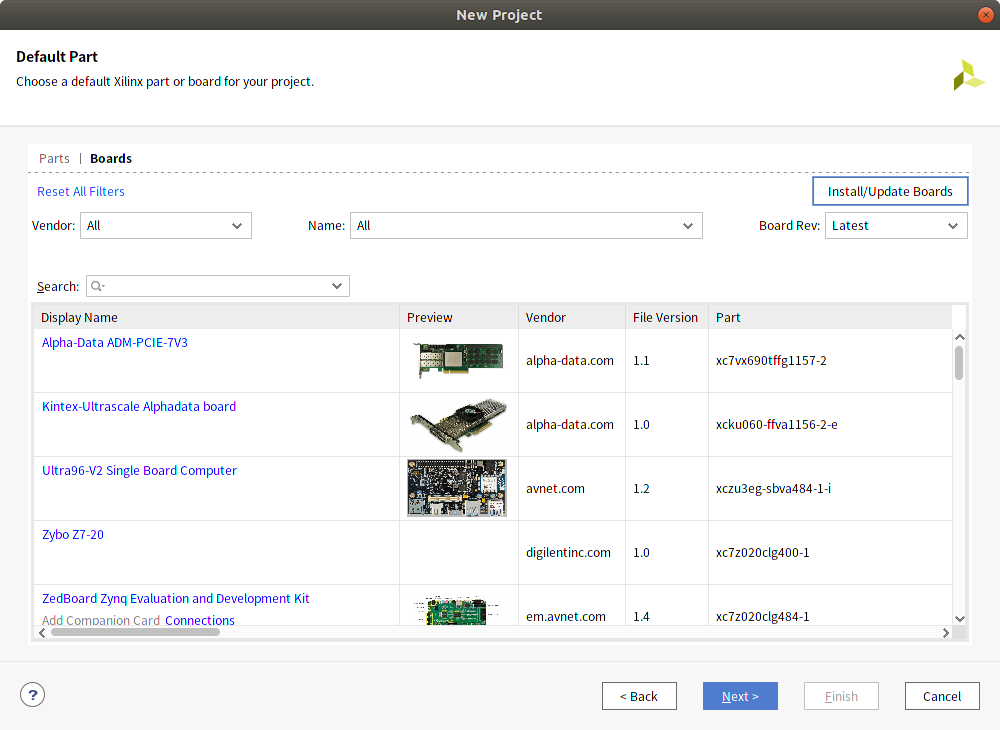This screenshot has width=1000, height=730.
Task: Close the New Project dialog
Action: click(x=985, y=15)
